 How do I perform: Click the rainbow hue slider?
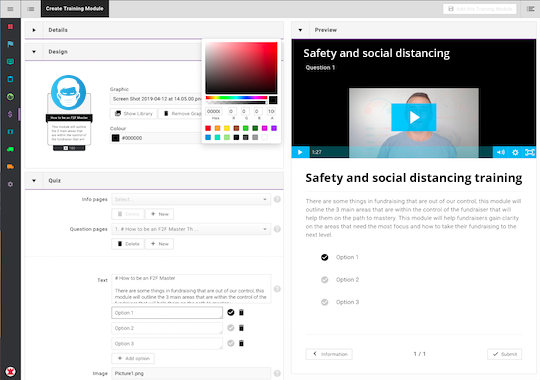pyautogui.click(x=236, y=98)
